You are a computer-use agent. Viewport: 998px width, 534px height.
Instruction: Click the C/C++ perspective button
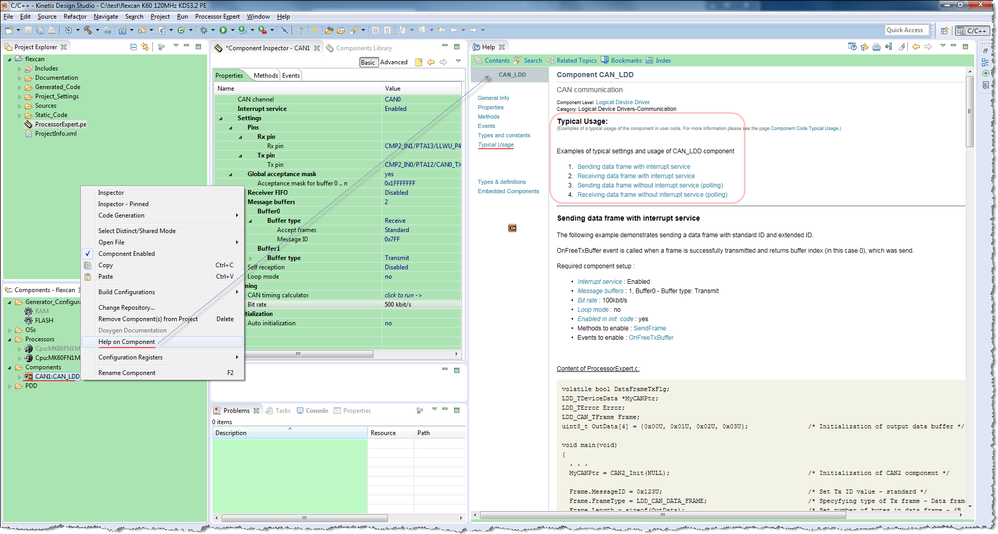pyautogui.click(x=974, y=30)
